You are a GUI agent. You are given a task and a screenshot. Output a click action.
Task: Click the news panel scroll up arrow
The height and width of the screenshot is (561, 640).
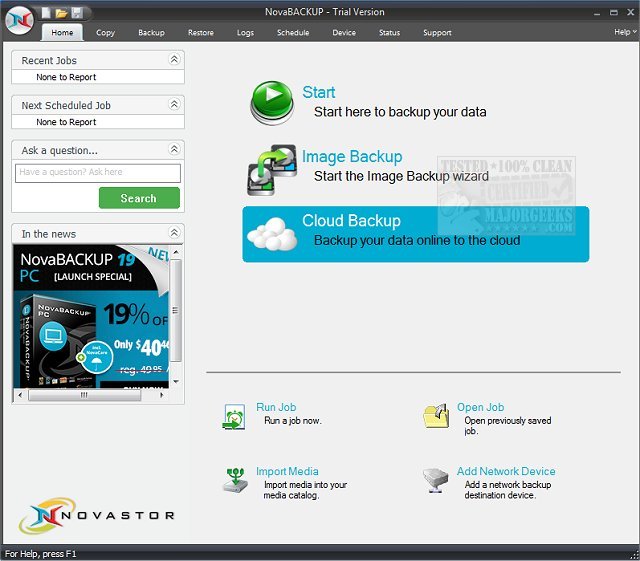[x=176, y=252]
